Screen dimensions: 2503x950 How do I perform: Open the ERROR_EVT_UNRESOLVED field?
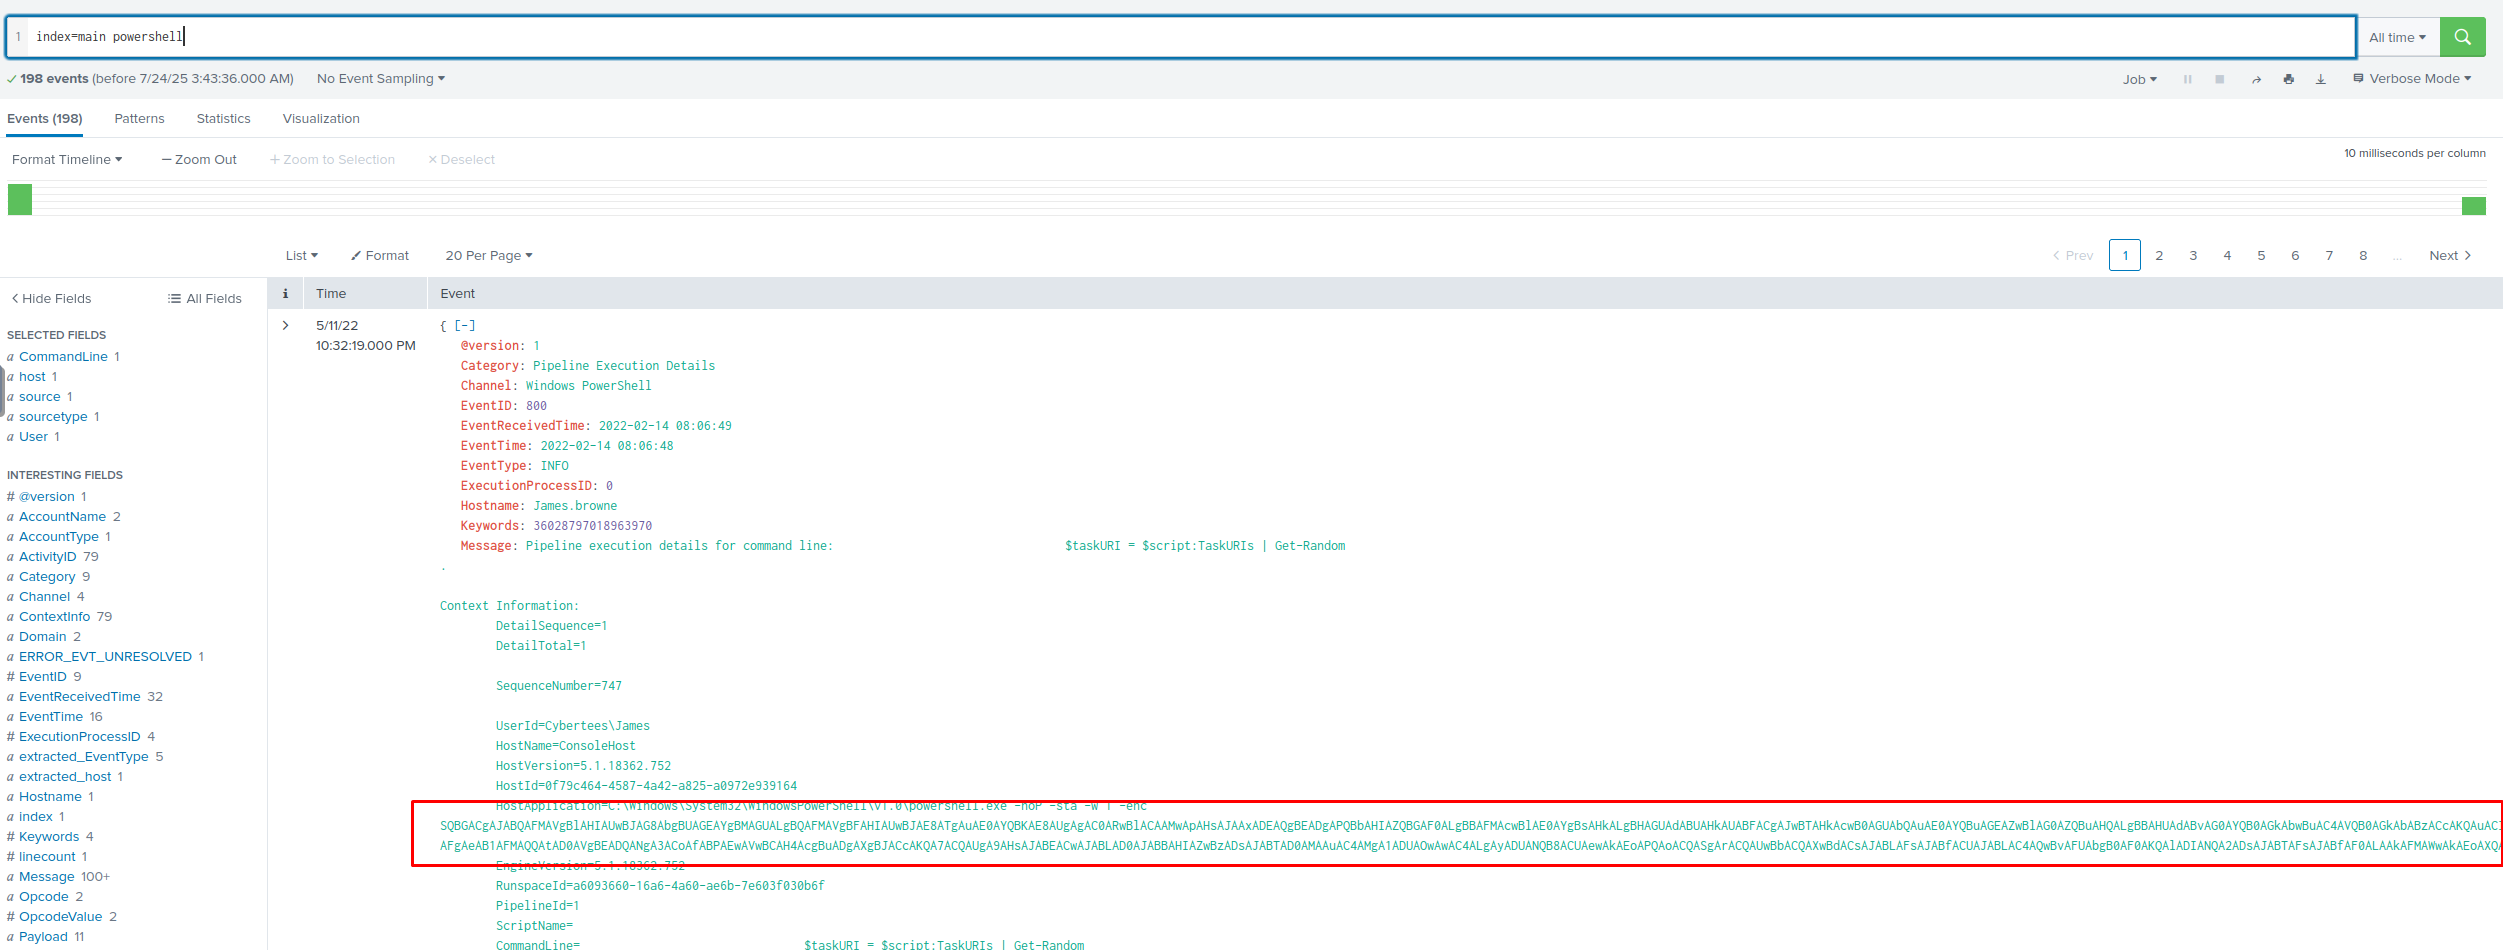(x=105, y=656)
